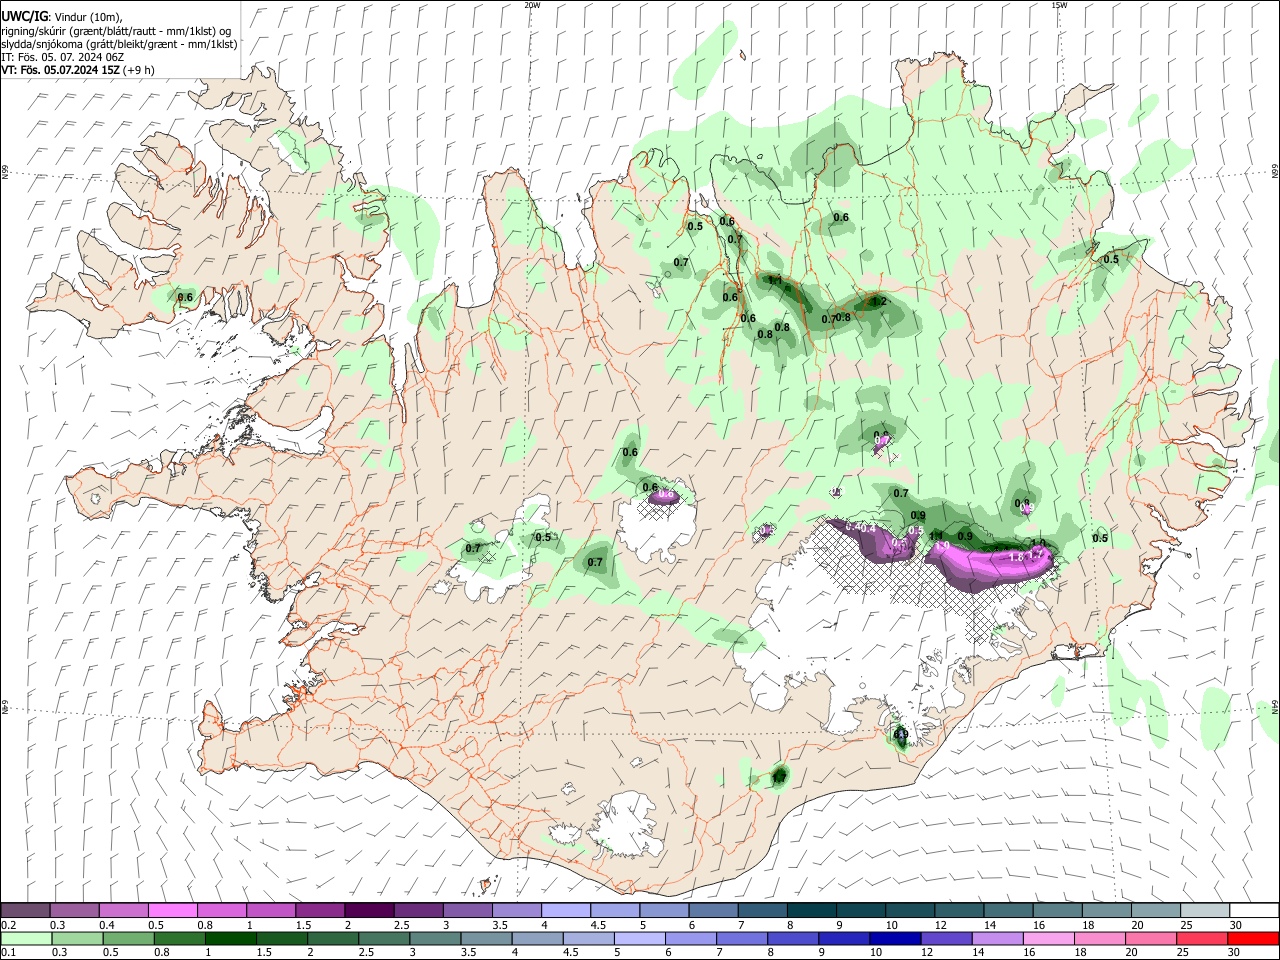Screen dimensions: 1280x960
Task: Click the 1.0 value above the pink snow band
Action: 1039,543
